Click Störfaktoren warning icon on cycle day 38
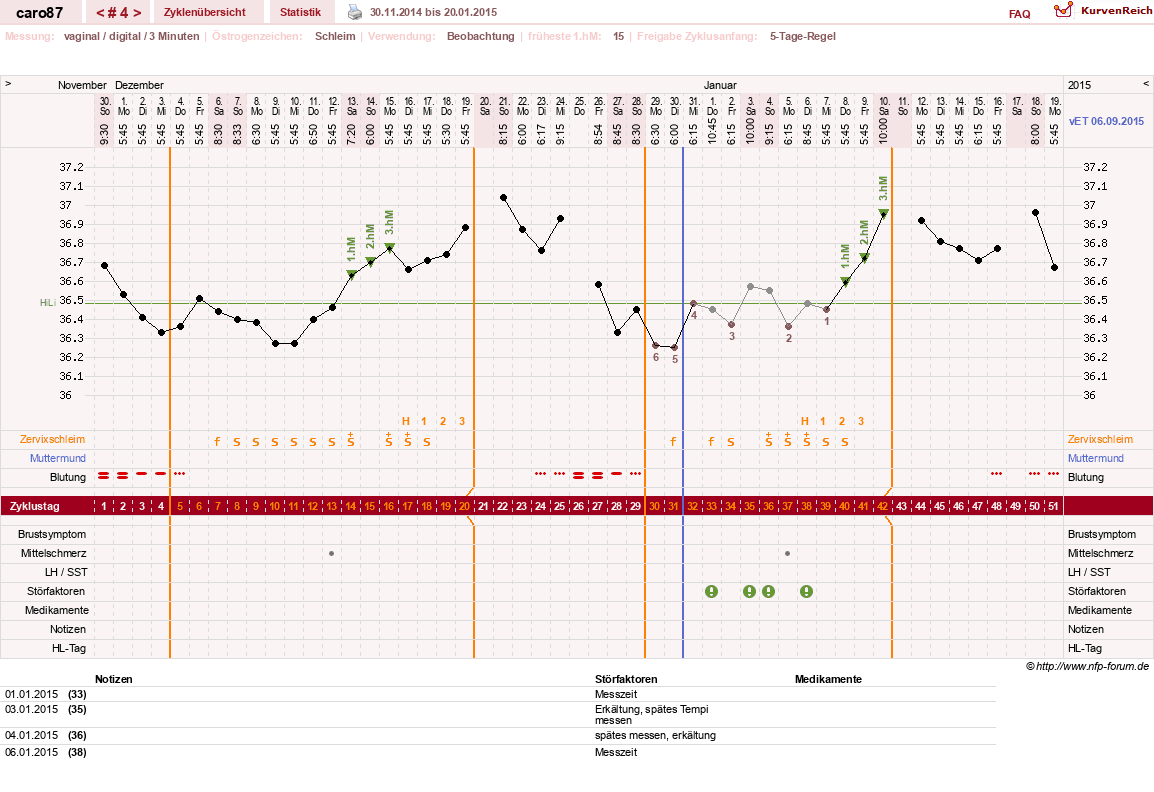This screenshot has width=1154, height=792. pos(807,591)
